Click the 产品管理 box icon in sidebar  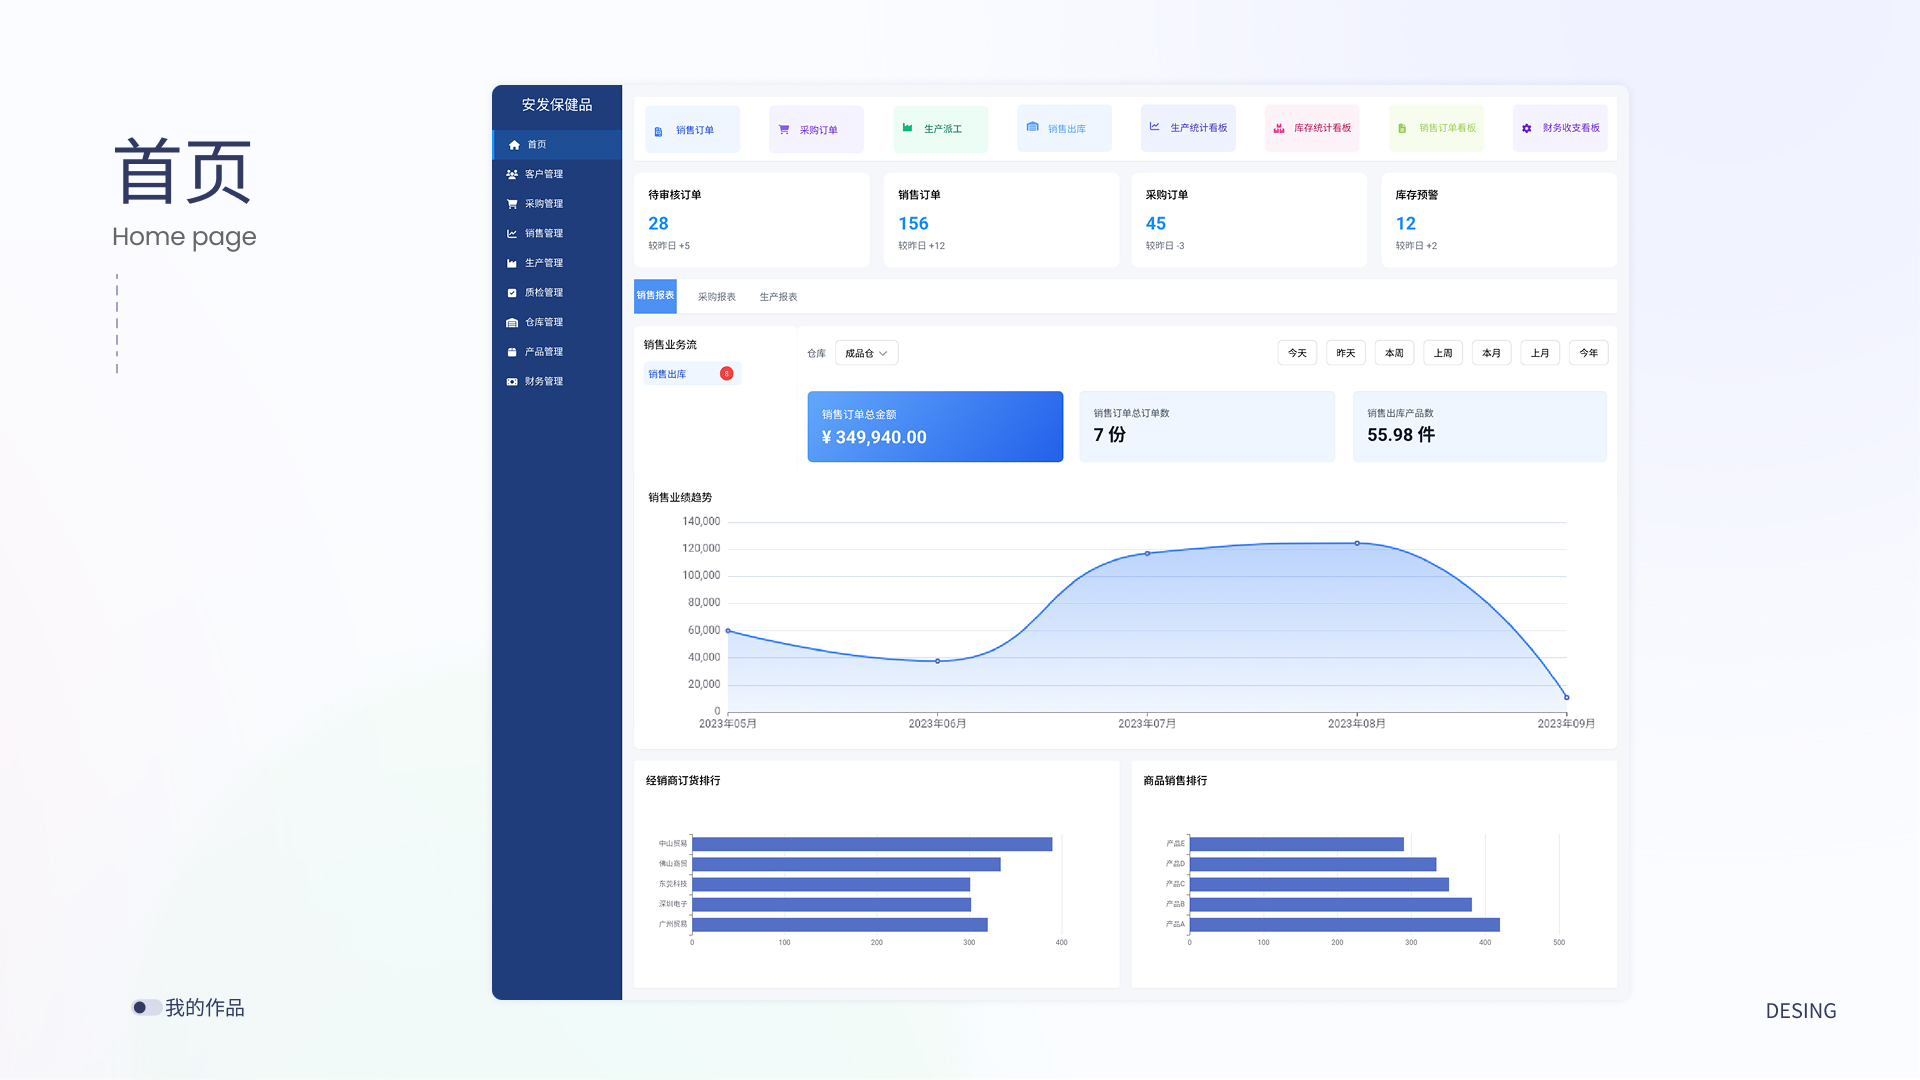pyautogui.click(x=512, y=352)
